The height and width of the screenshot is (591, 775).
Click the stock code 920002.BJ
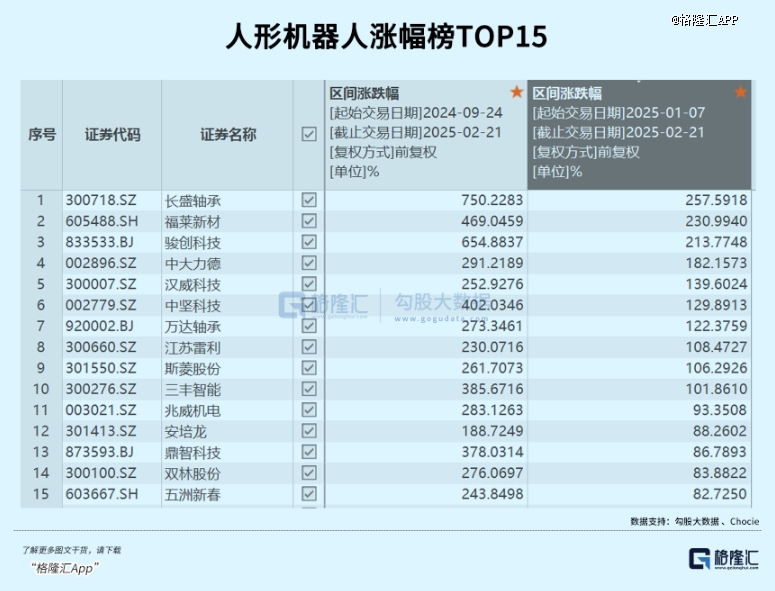[99, 326]
